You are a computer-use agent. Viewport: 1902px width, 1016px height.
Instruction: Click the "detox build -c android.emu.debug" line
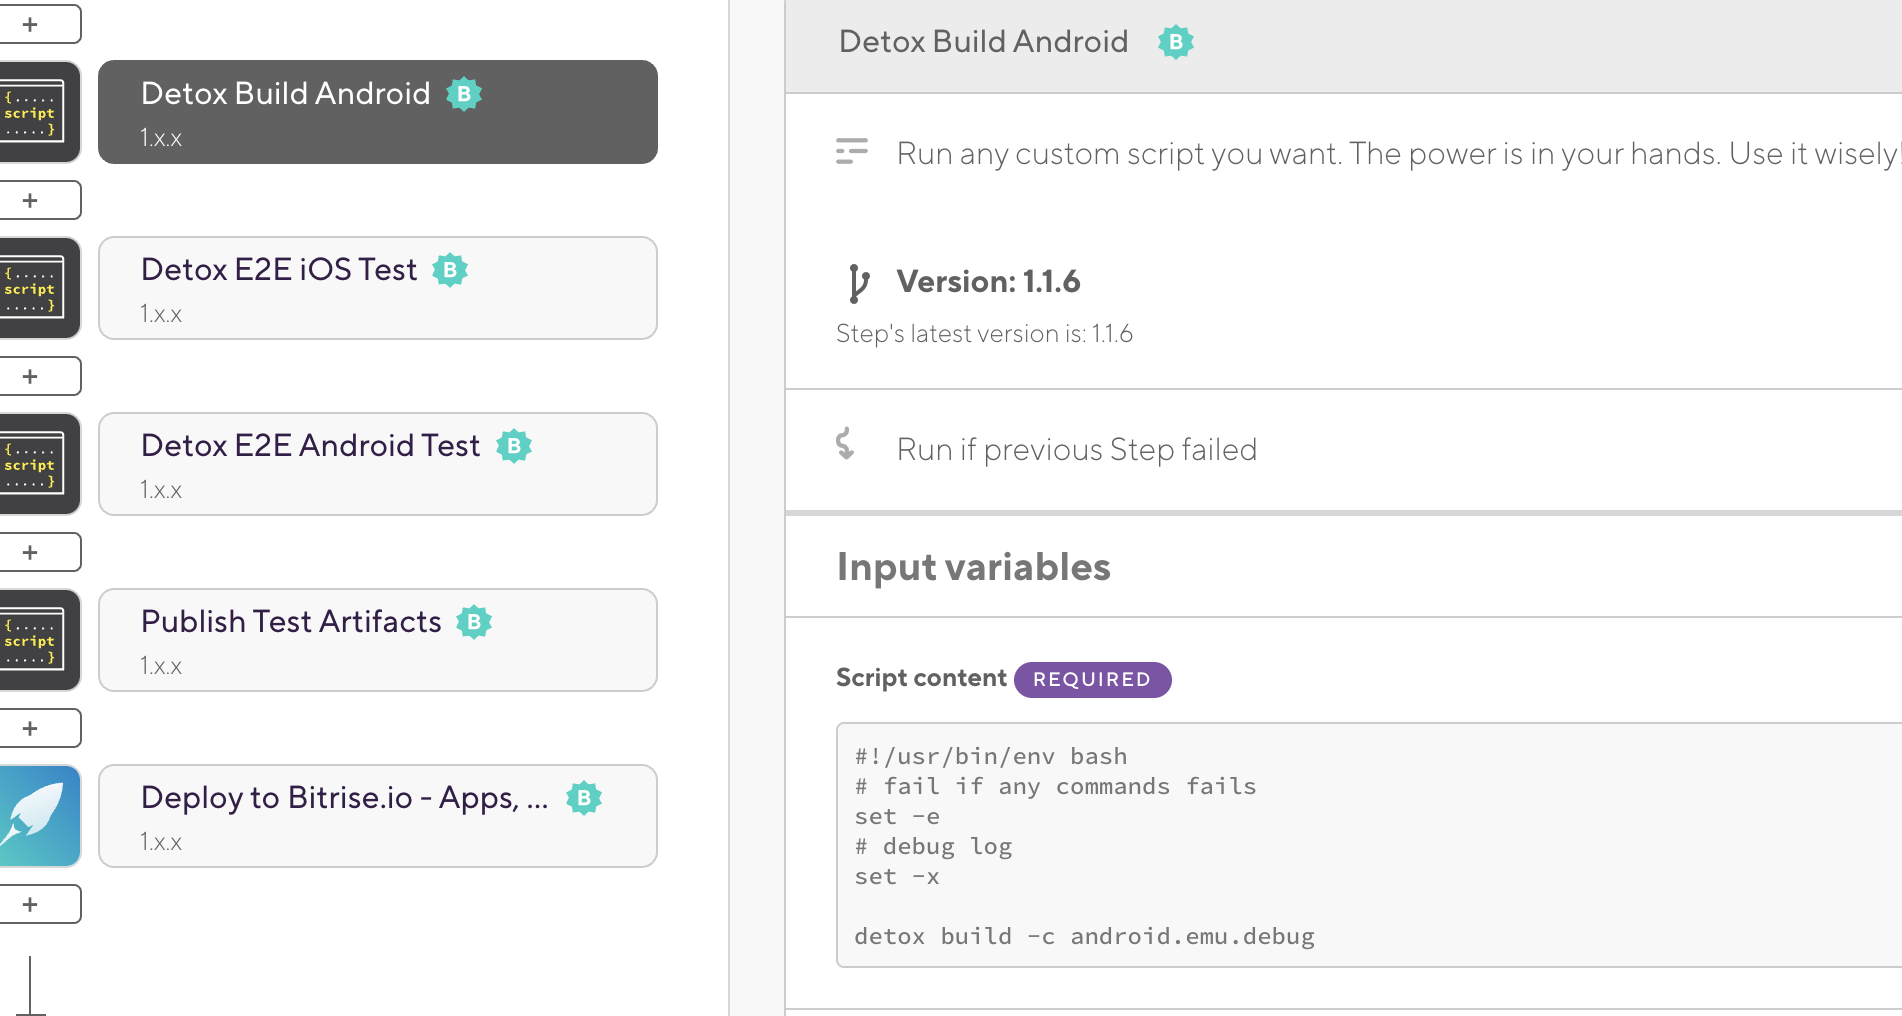click(1084, 936)
